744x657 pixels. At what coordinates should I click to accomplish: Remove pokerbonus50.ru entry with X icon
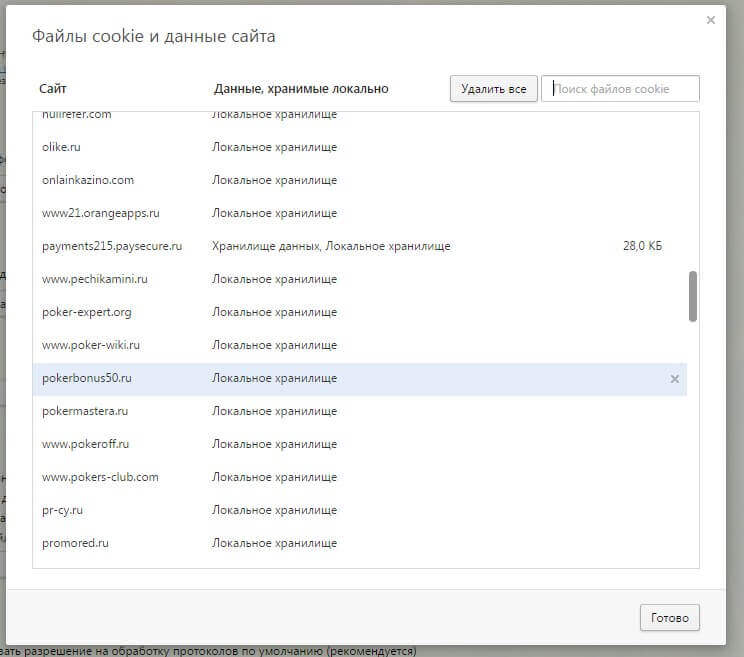pyautogui.click(x=674, y=379)
